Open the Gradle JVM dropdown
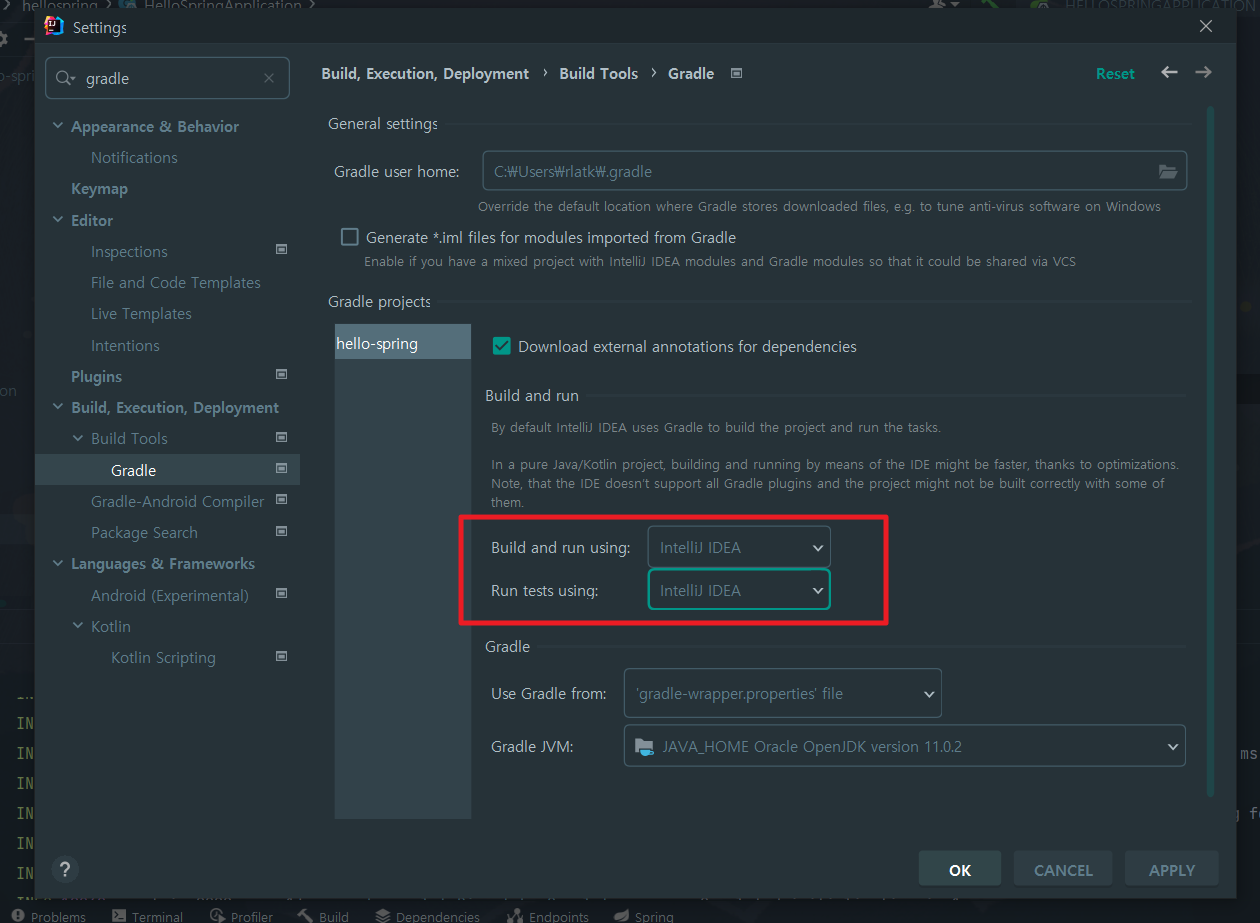Image resolution: width=1260 pixels, height=923 pixels. pos(904,746)
